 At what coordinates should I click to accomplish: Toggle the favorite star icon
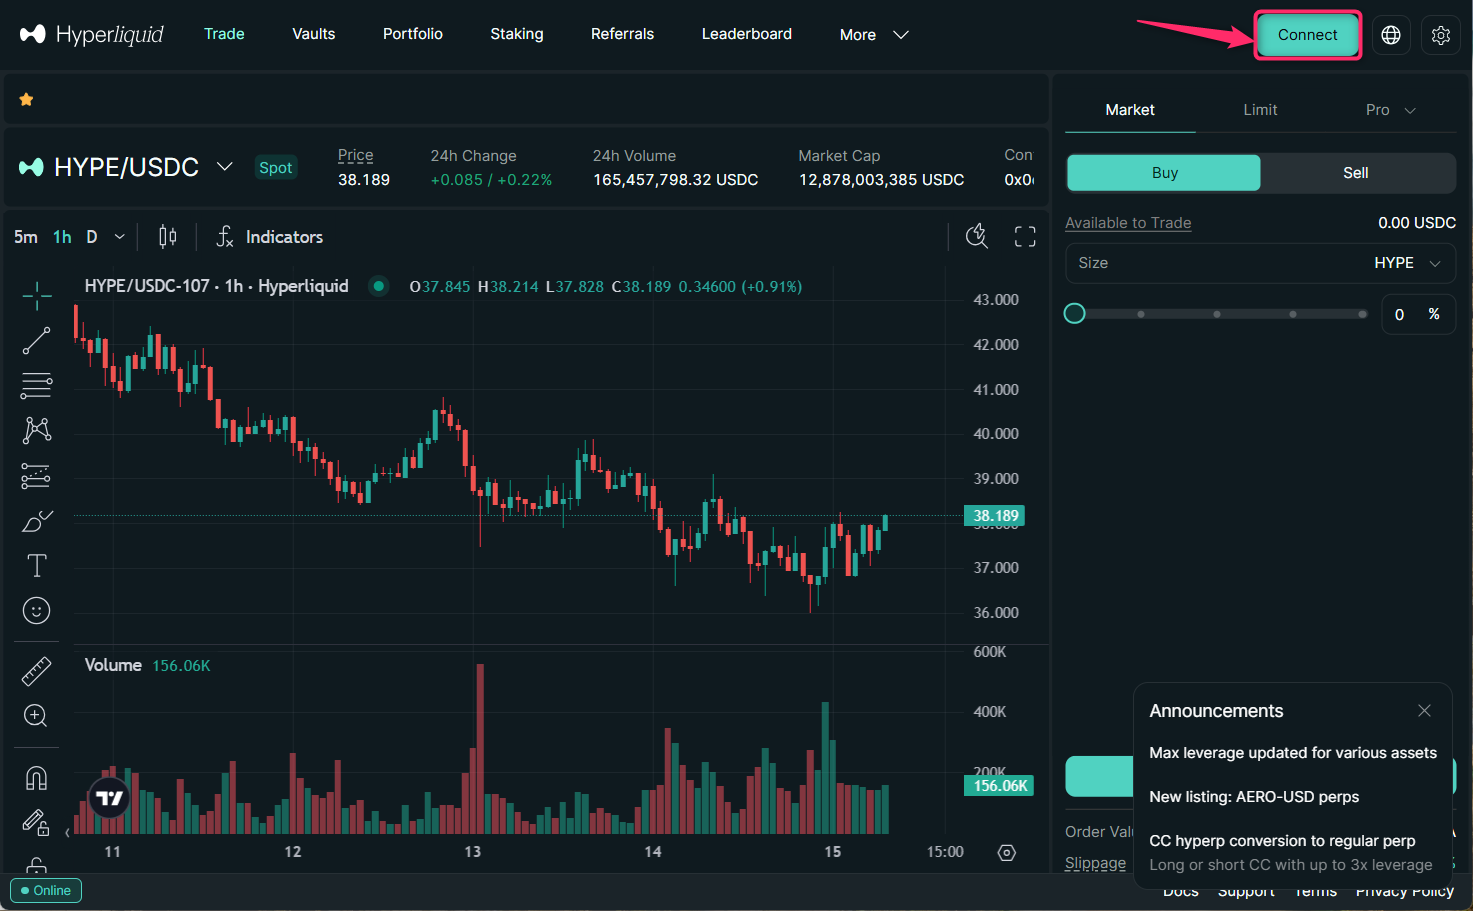tap(27, 99)
